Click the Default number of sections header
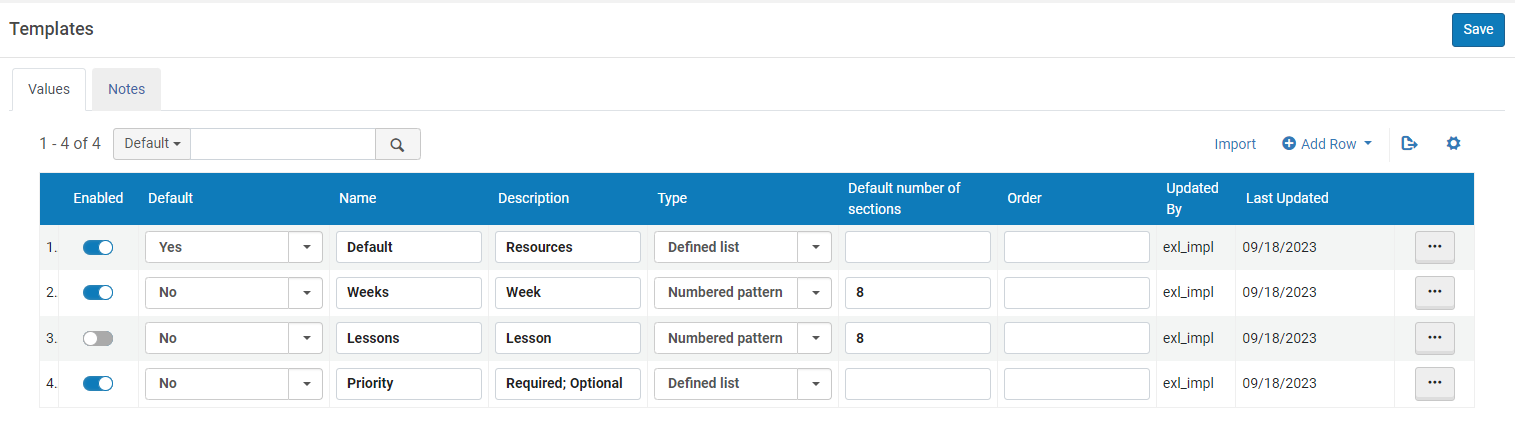1515x423 pixels. tap(904, 198)
